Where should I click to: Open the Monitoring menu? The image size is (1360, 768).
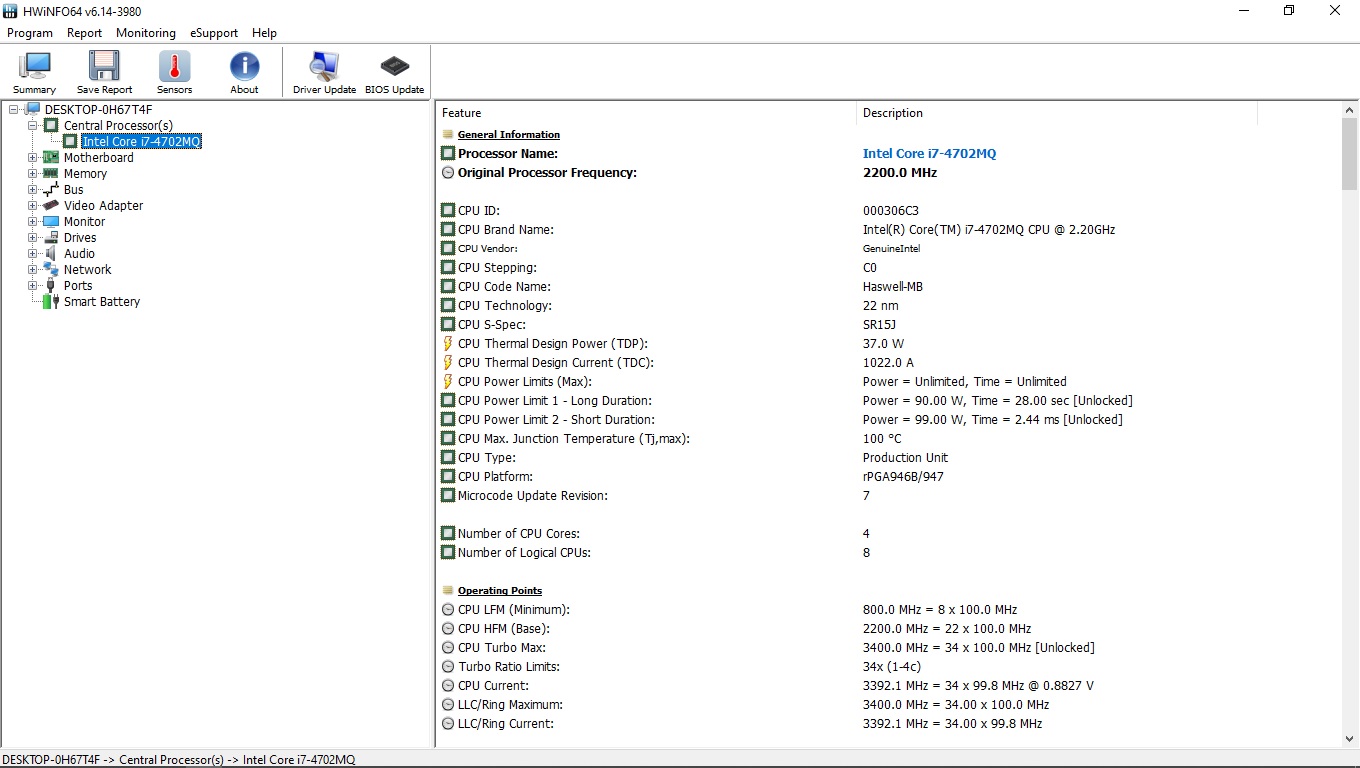(145, 33)
